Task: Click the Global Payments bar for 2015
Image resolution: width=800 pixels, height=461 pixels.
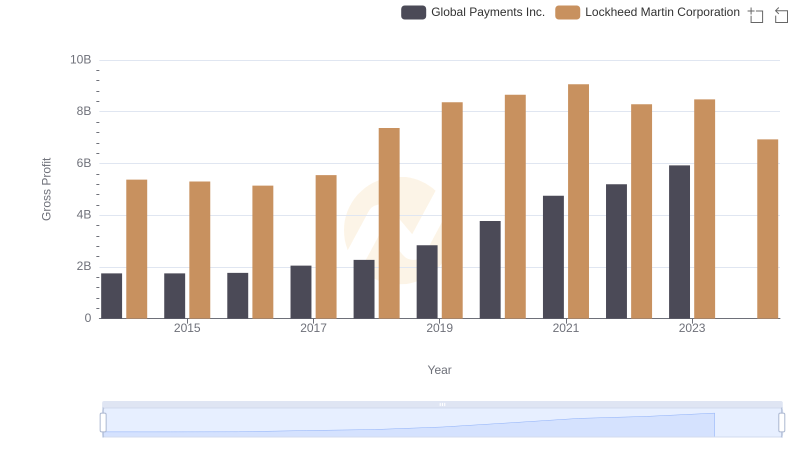Action: [x=174, y=296]
